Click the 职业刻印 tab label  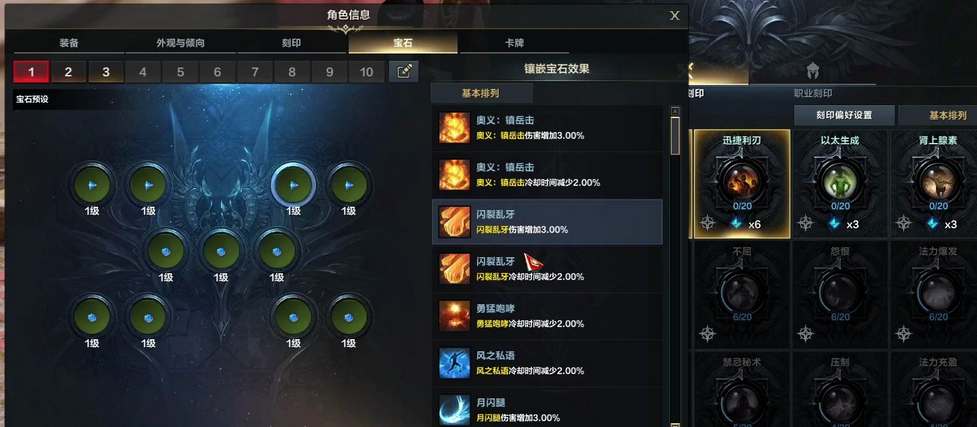[813, 94]
